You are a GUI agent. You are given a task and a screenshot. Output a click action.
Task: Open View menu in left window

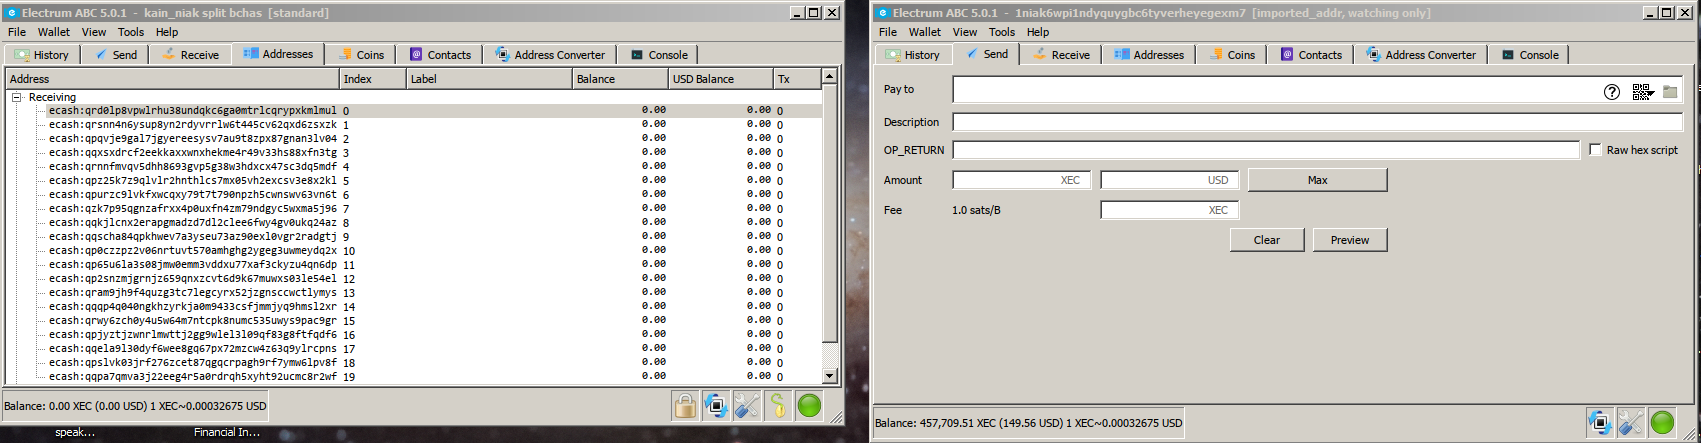tap(94, 32)
